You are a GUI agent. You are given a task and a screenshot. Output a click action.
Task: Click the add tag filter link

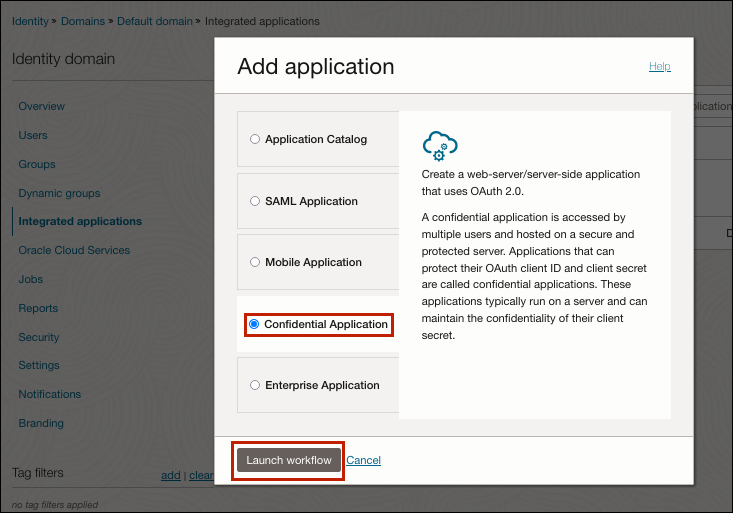tap(170, 476)
